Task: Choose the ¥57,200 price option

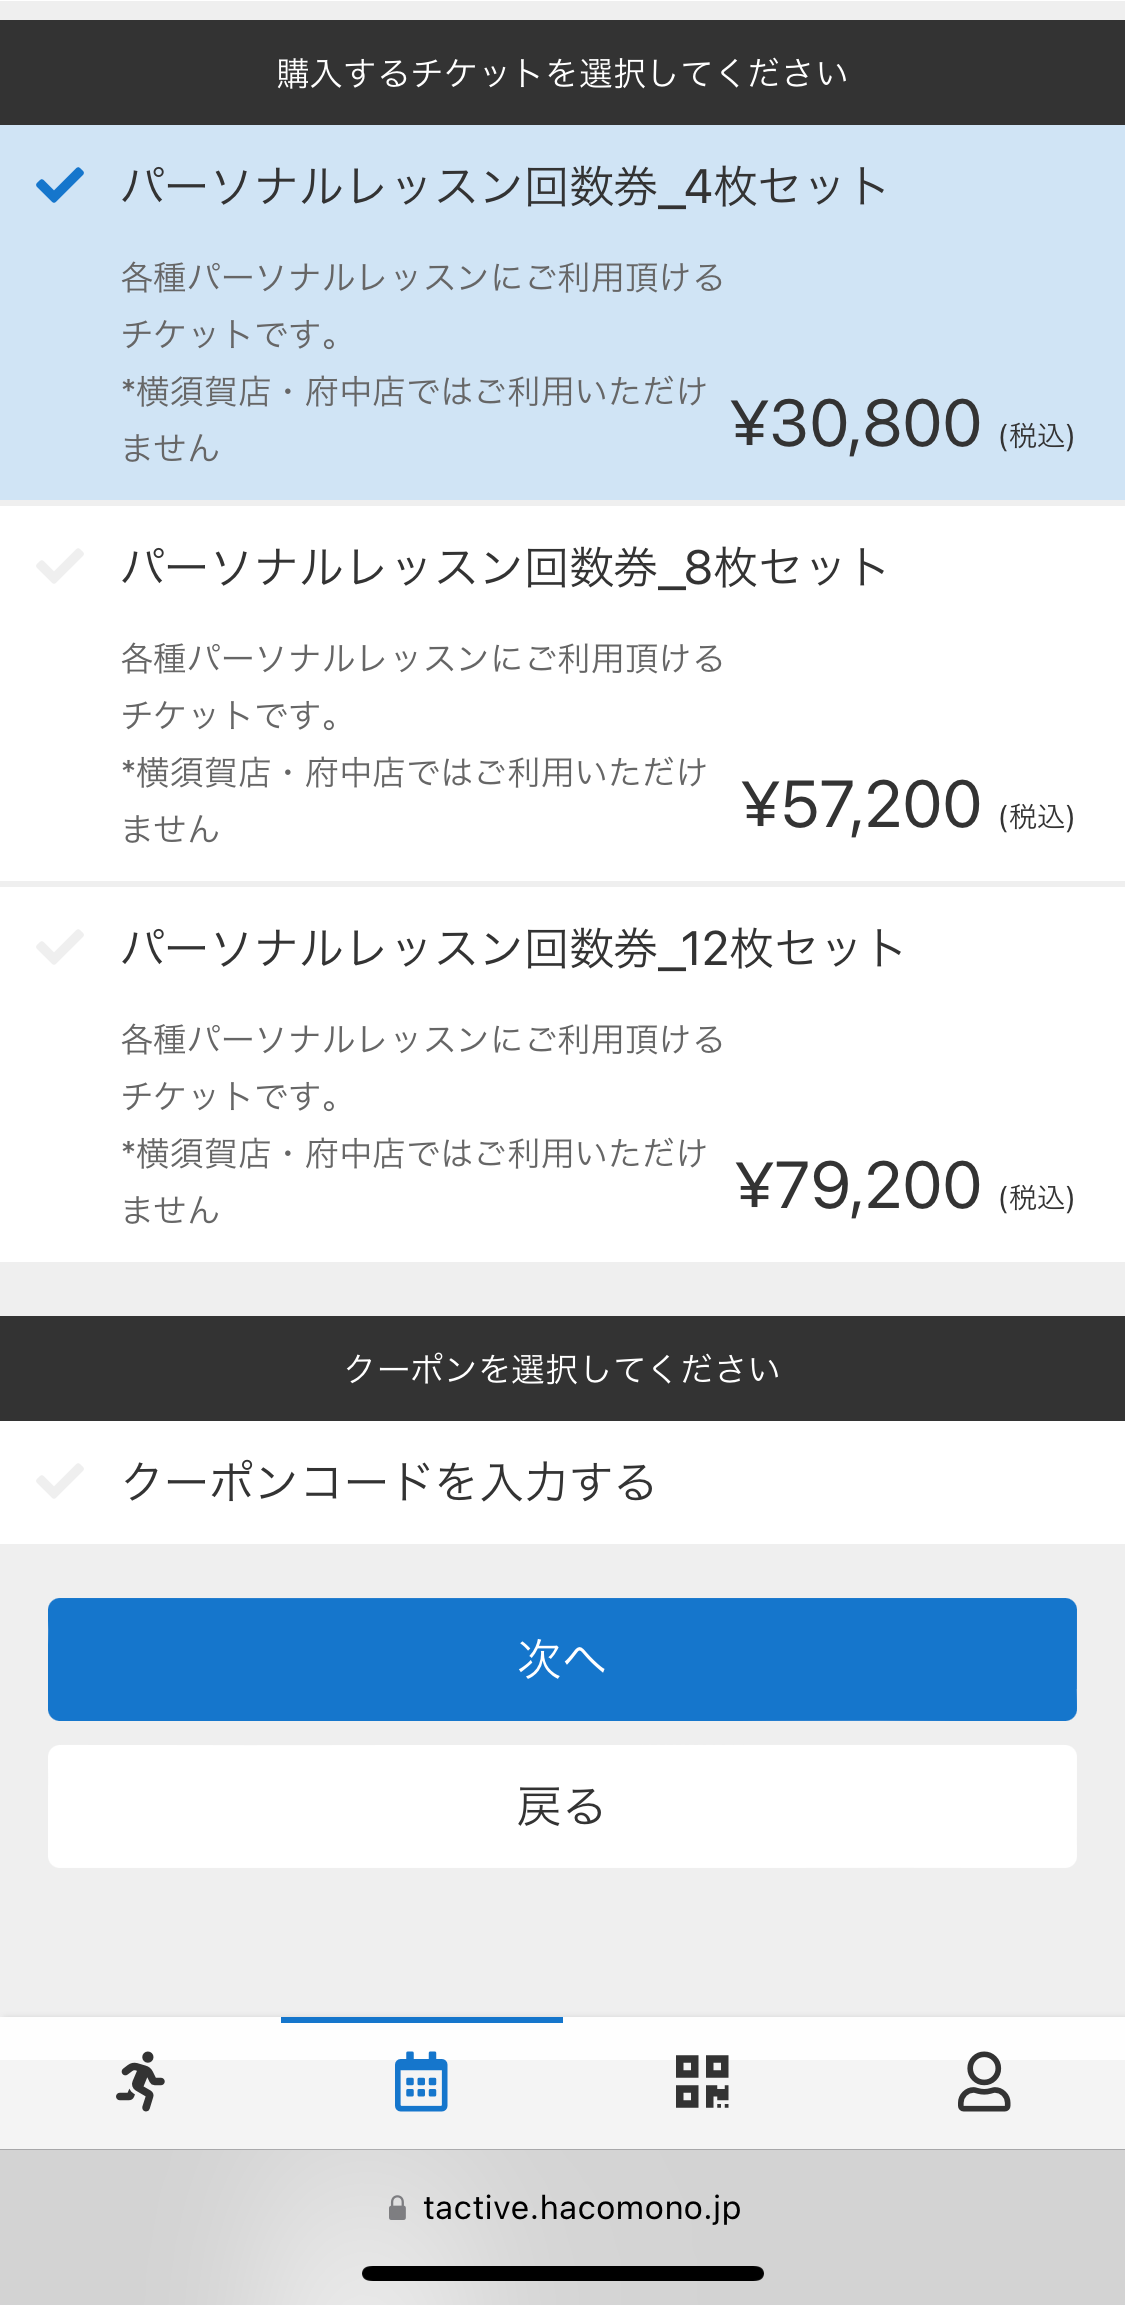Action: click(x=861, y=806)
